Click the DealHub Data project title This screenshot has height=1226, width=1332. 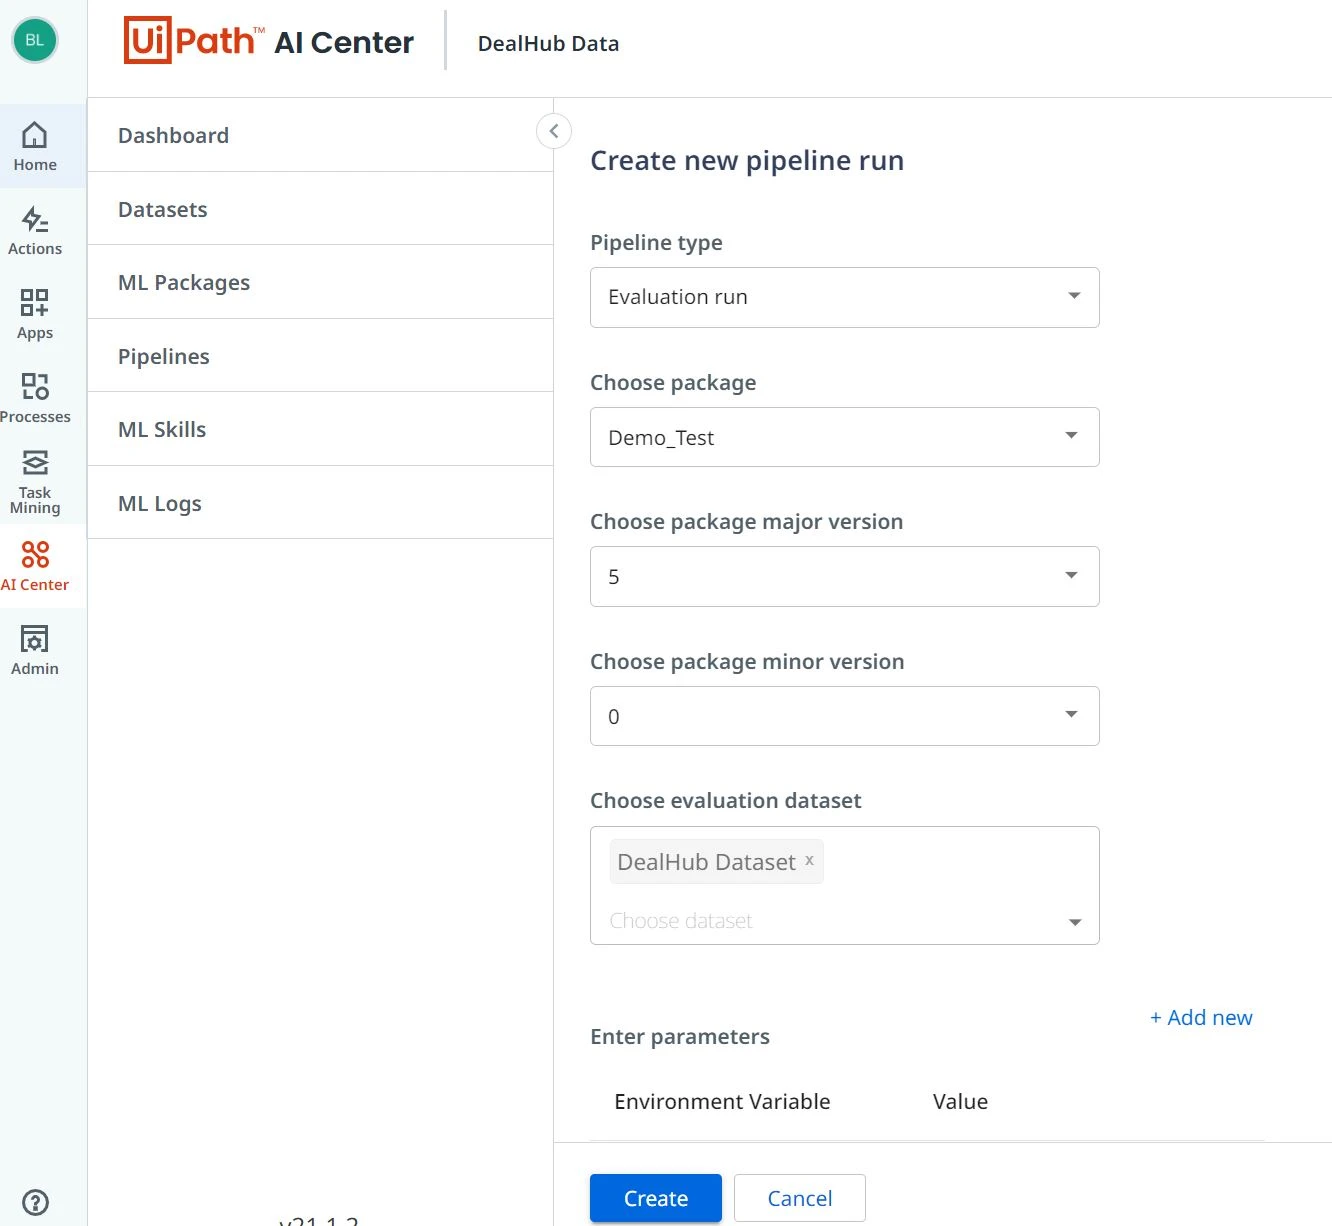click(x=548, y=43)
